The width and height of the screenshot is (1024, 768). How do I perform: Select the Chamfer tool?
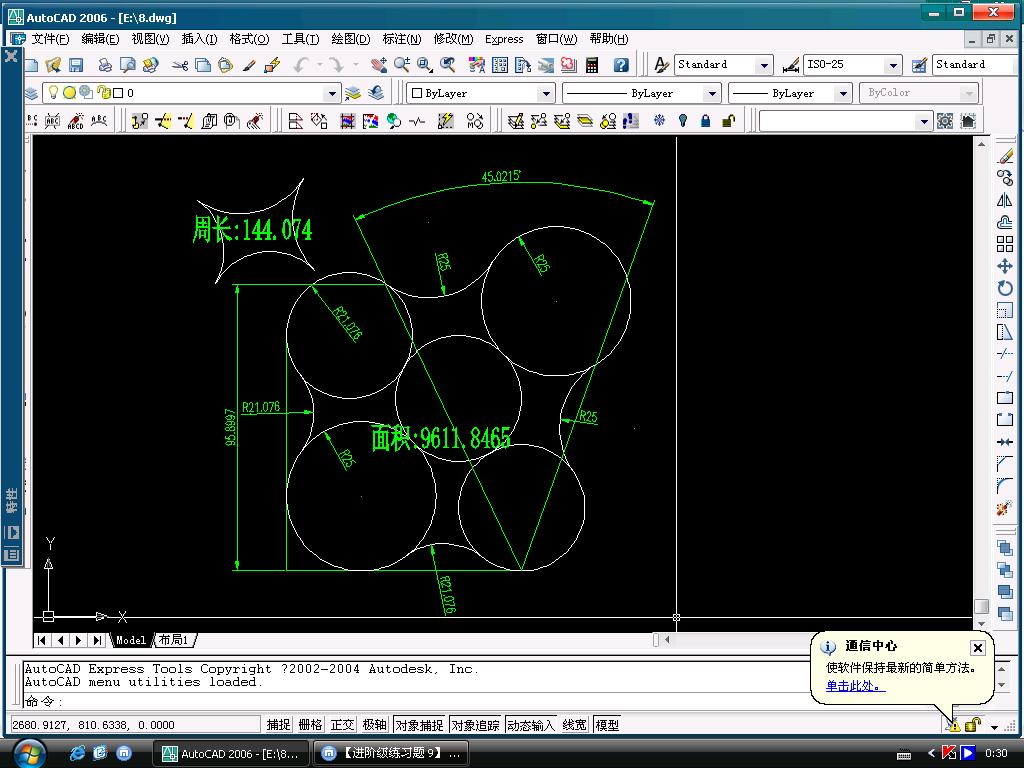[x=1005, y=464]
